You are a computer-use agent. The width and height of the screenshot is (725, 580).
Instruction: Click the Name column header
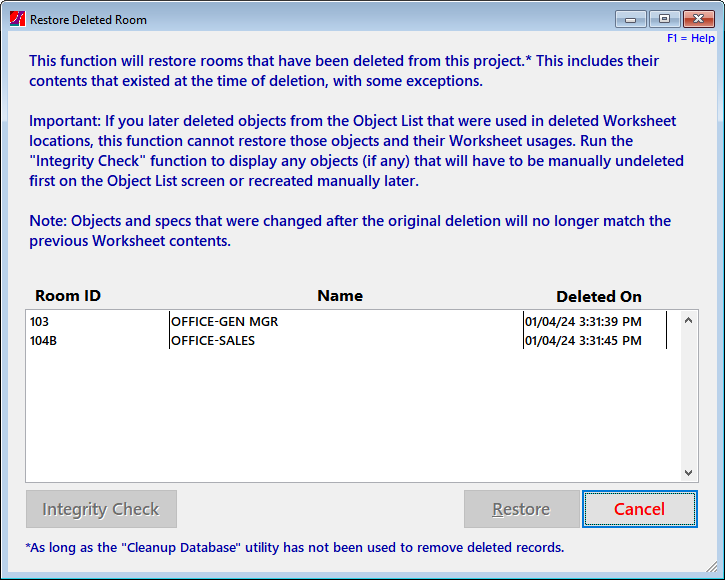340,296
